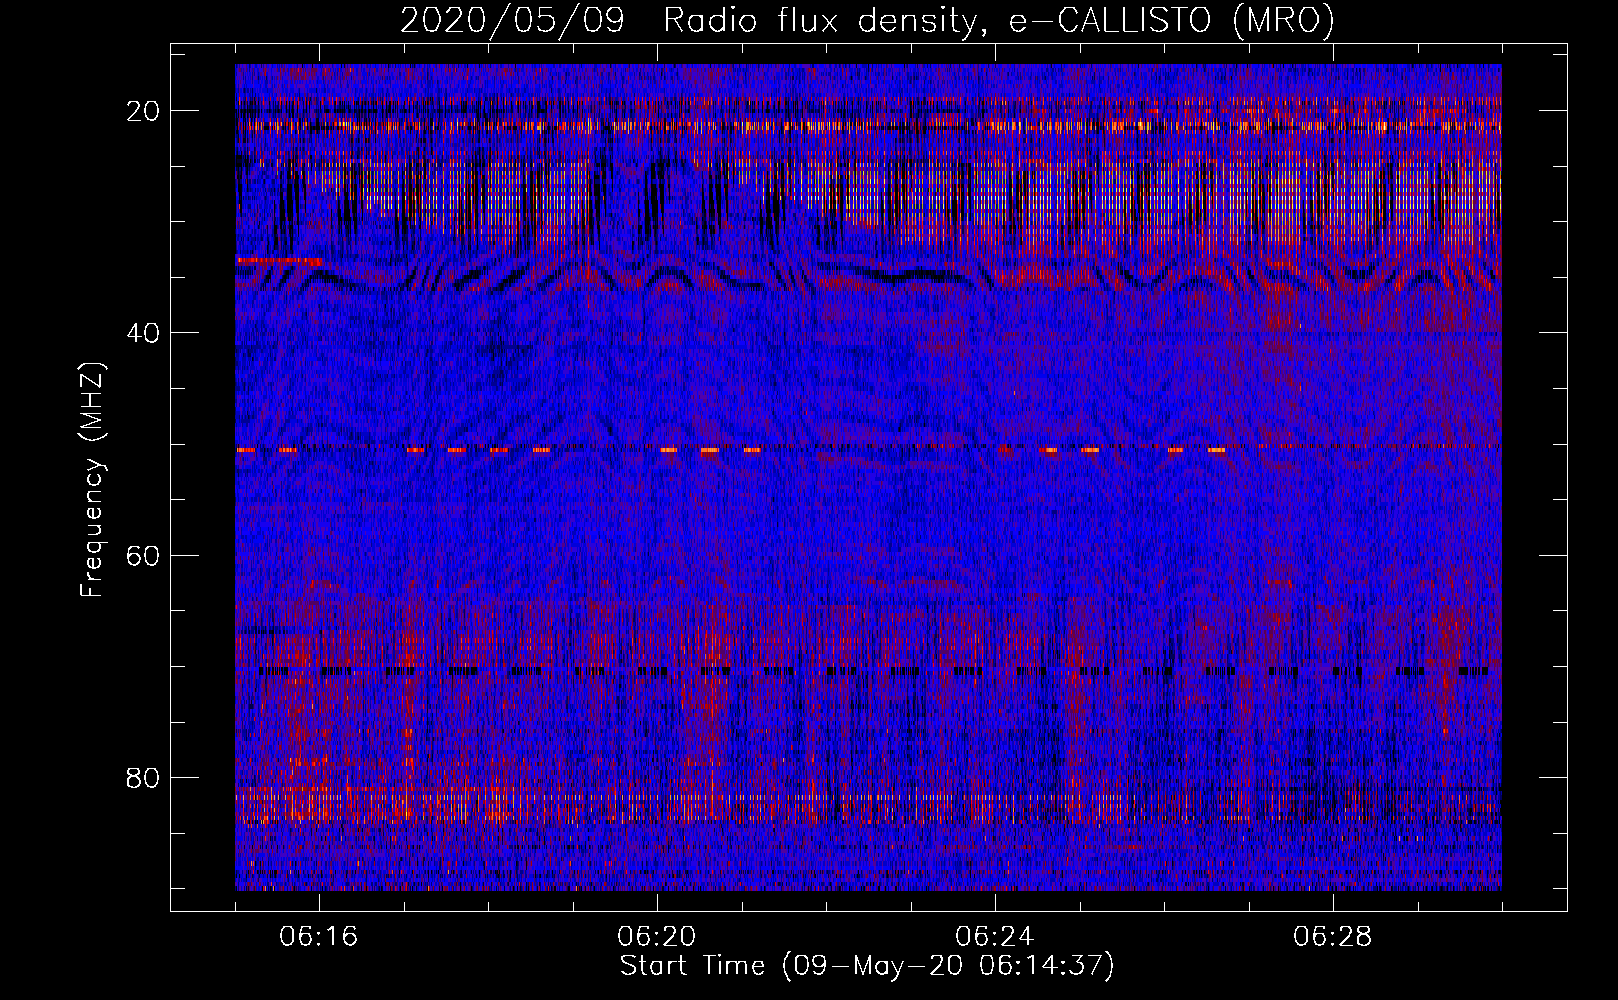Select the 'e-CALLISTO (MRO)' title text

1171,22
